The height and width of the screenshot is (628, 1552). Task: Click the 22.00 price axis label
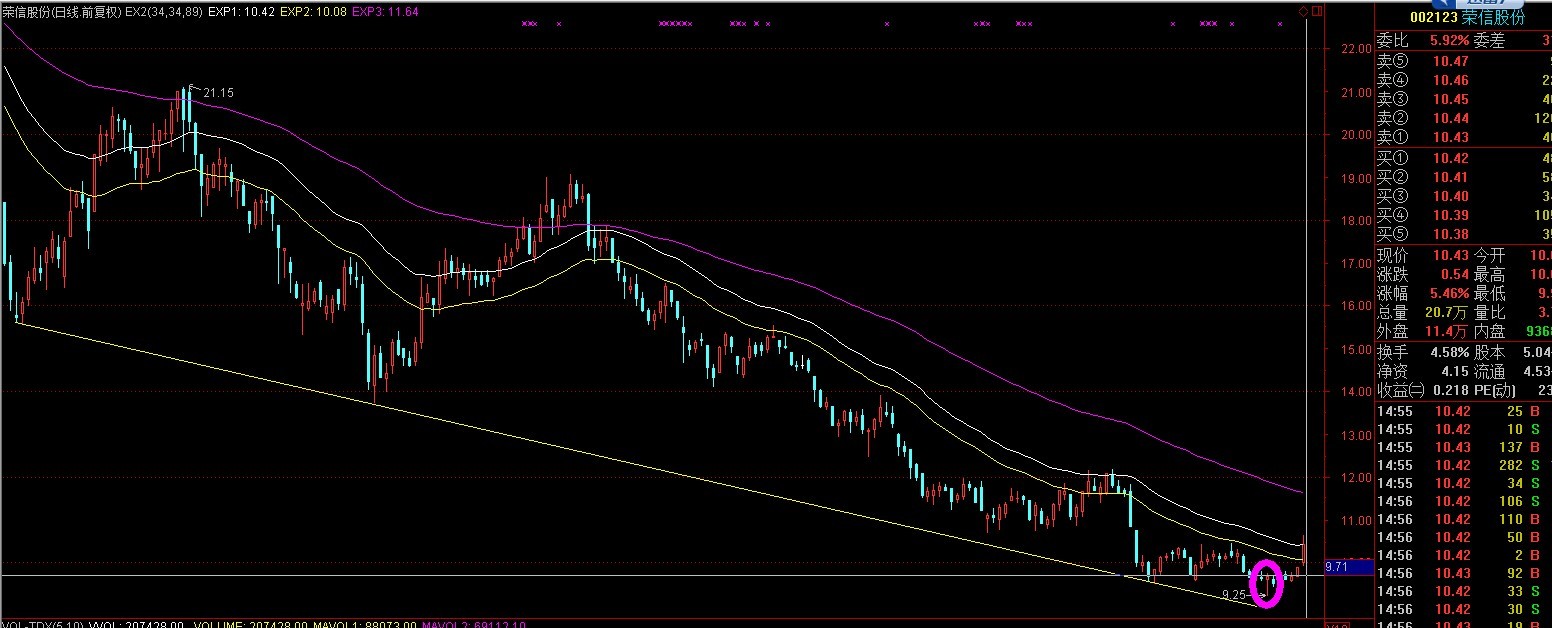pyautogui.click(x=1357, y=49)
